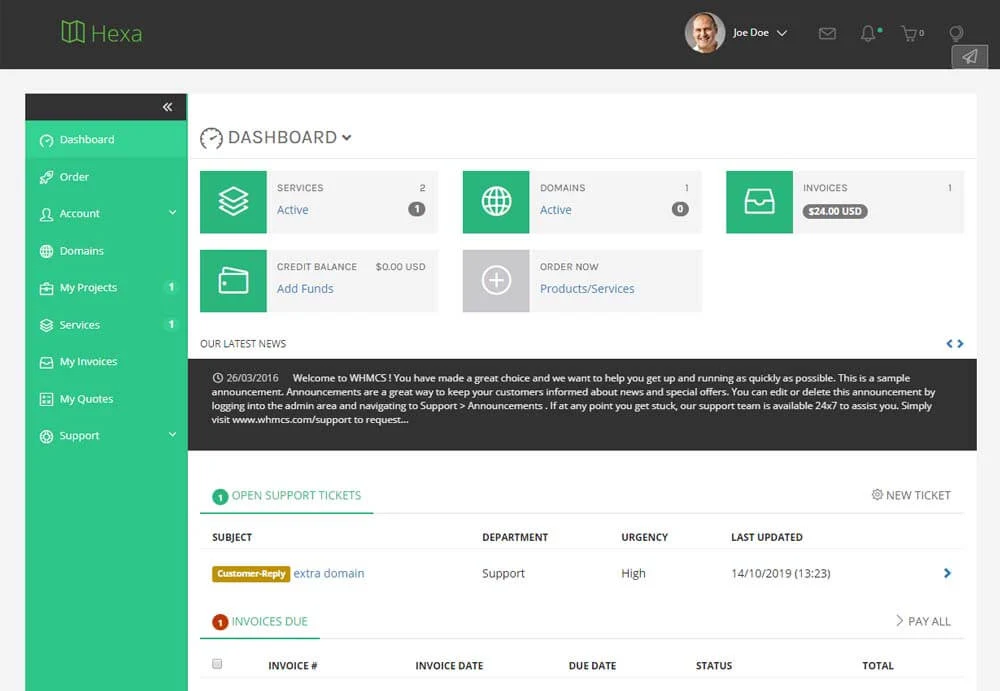Viewport: 1000px width, 691px height.
Task: Click the Credit Balance wallet tile icon
Action: click(x=233, y=281)
